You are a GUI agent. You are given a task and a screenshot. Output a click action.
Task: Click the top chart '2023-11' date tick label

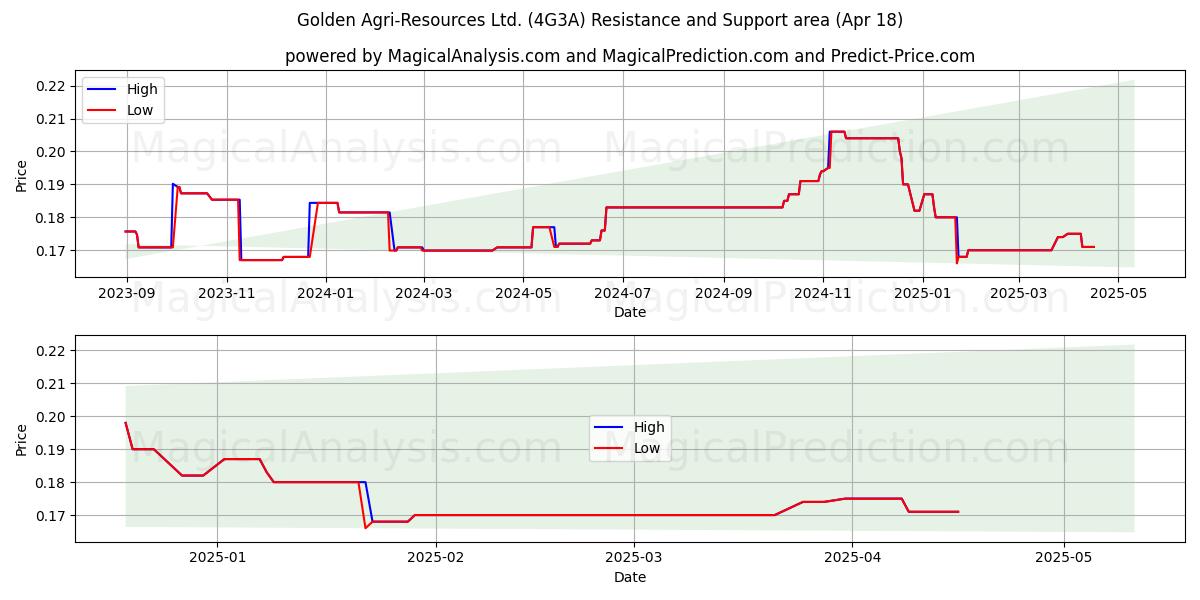pos(227,294)
